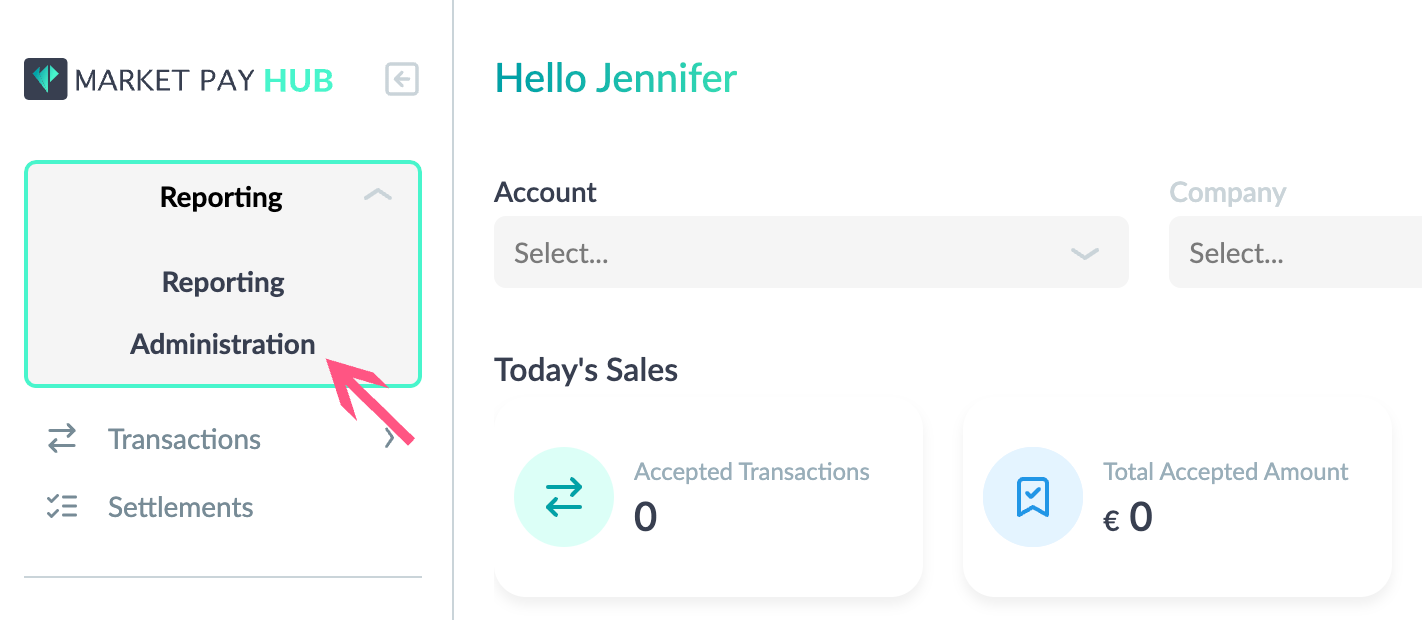Collapse the sidebar with the arrow icon
This screenshot has width=1422, height=620.
(402, 80)
